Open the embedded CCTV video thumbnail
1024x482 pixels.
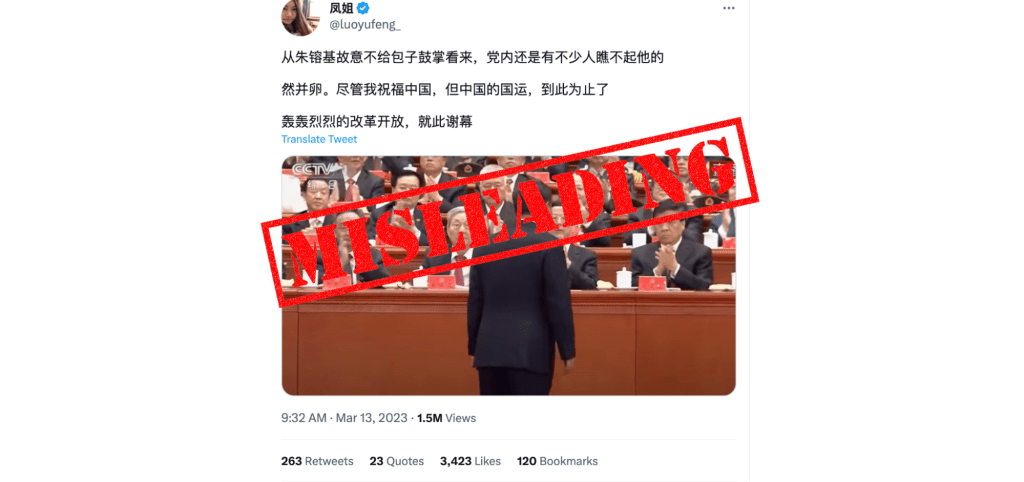508,276
